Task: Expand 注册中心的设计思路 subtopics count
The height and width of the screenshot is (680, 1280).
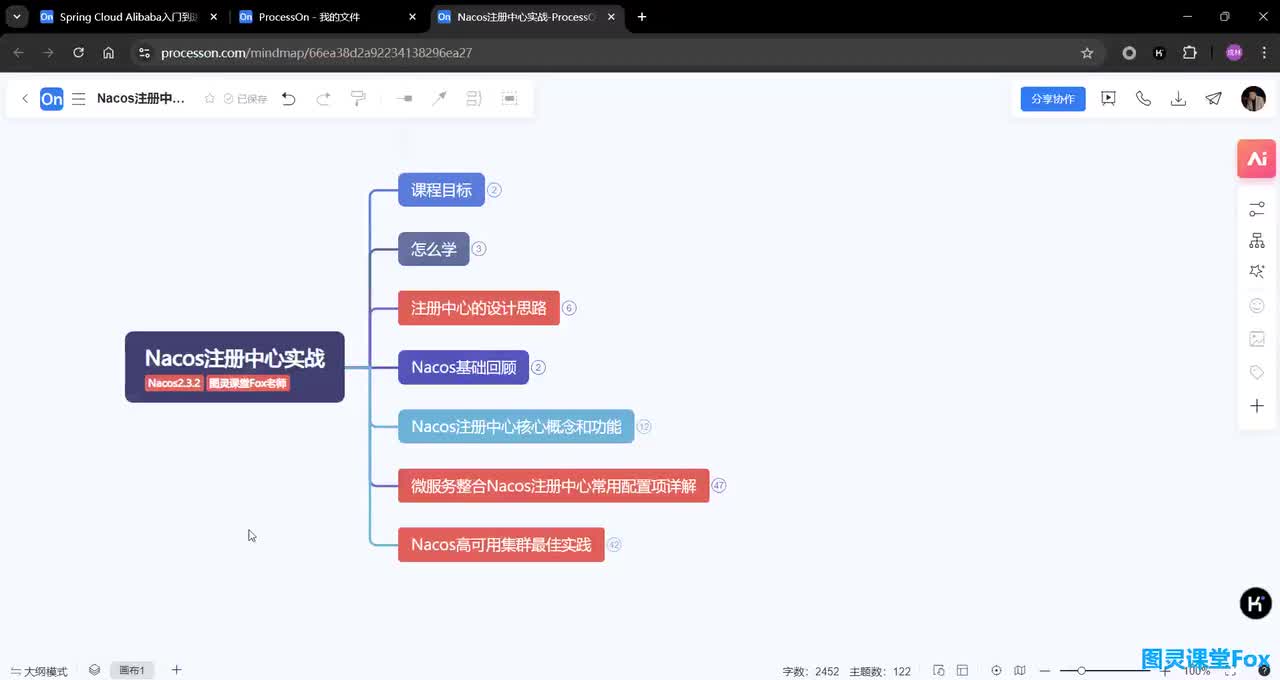Action: tap(569, 308)
